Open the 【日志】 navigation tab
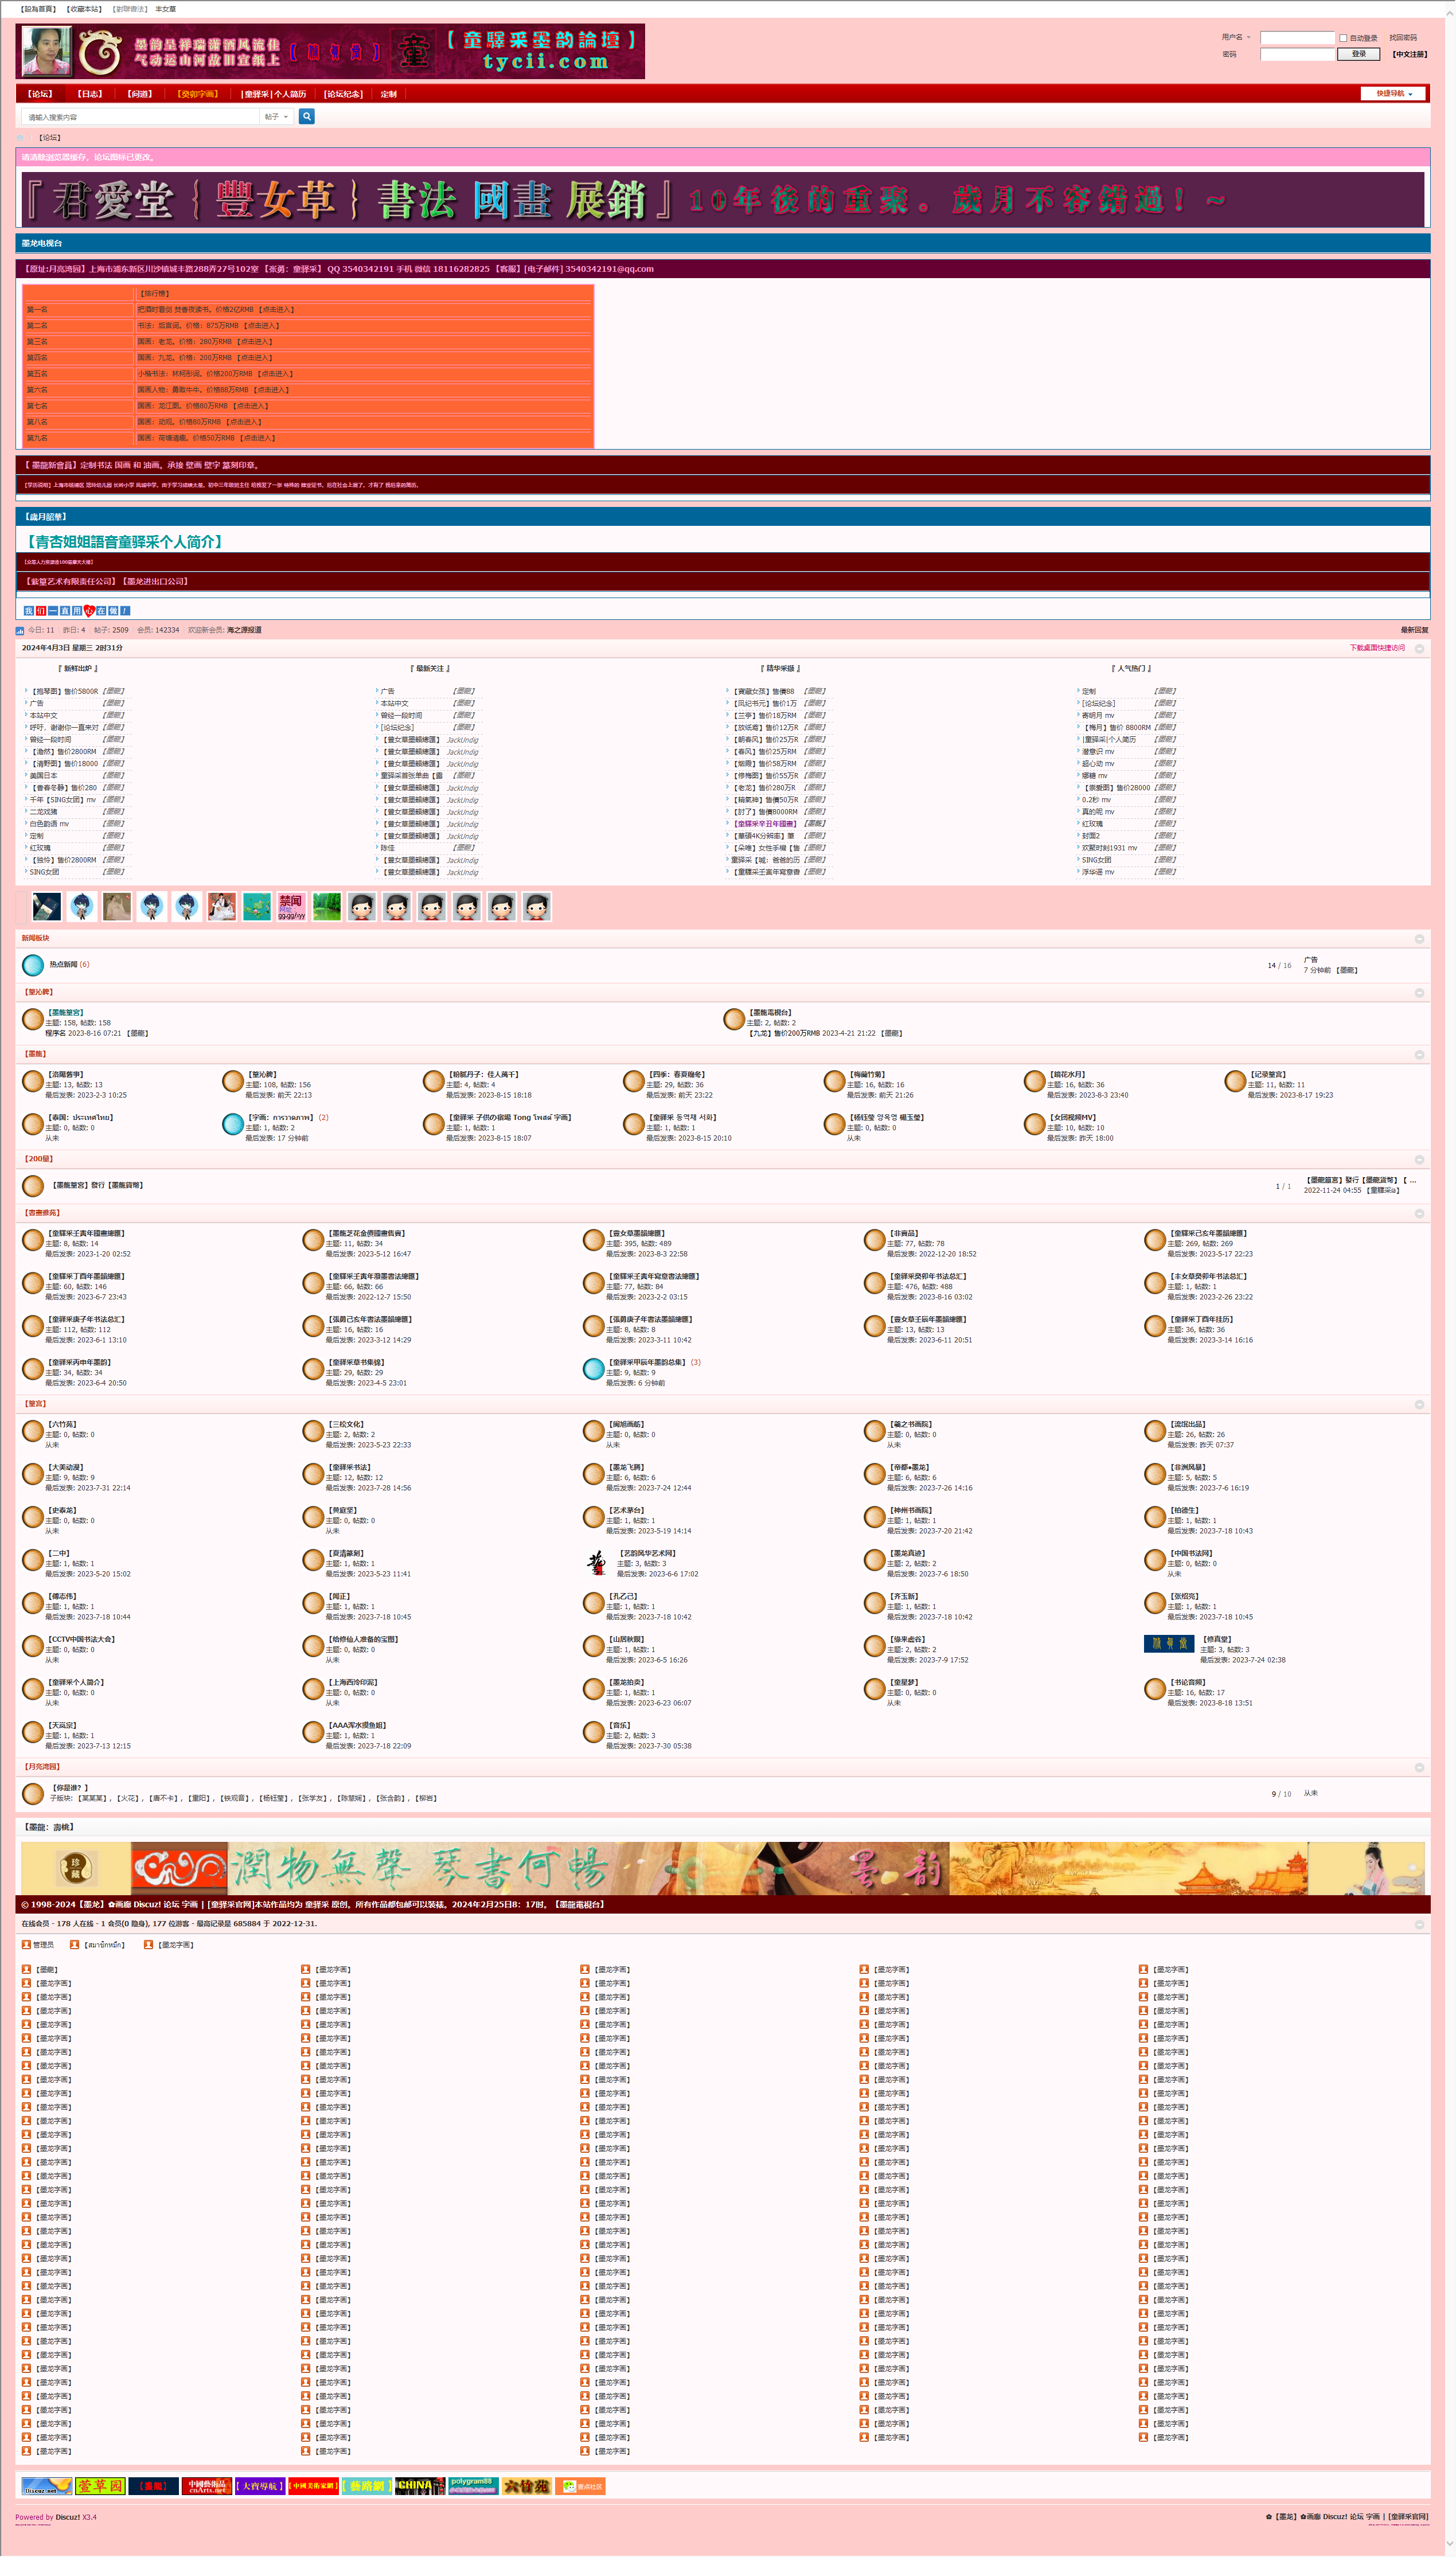This screenshot has height=2557, width=1456. [90, 94]
